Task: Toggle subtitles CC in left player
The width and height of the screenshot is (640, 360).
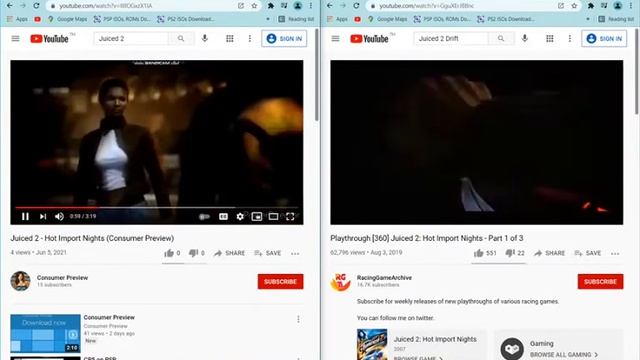Action: point(223,216)
